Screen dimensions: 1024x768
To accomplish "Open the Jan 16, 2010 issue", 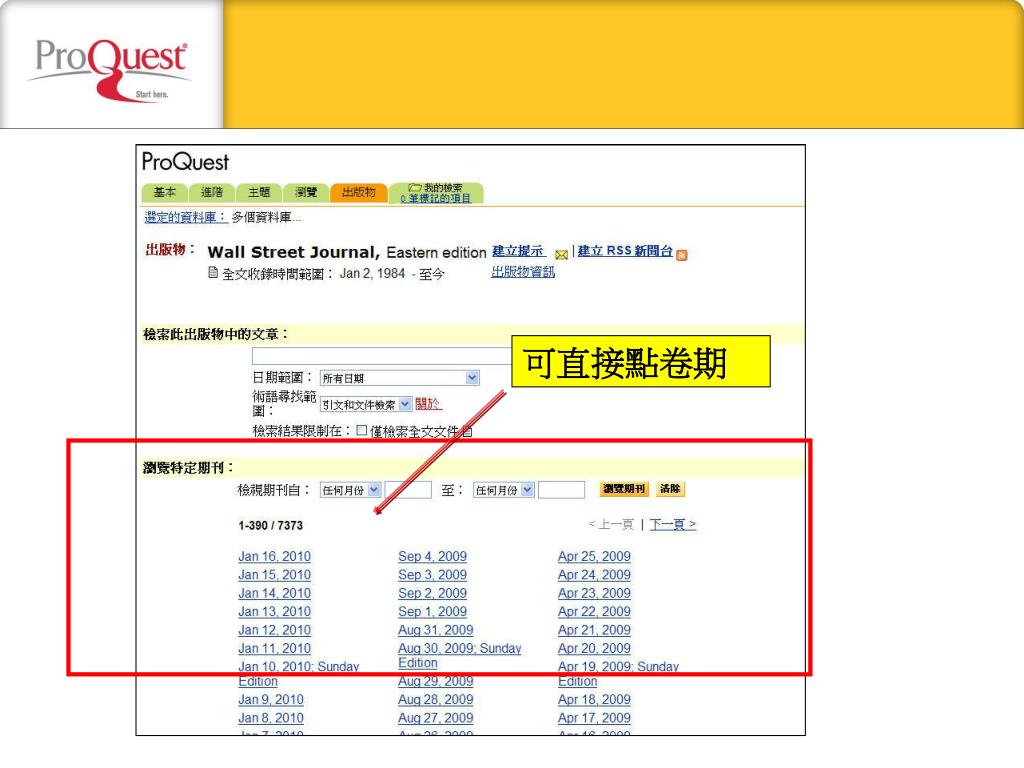I will 274,556.
